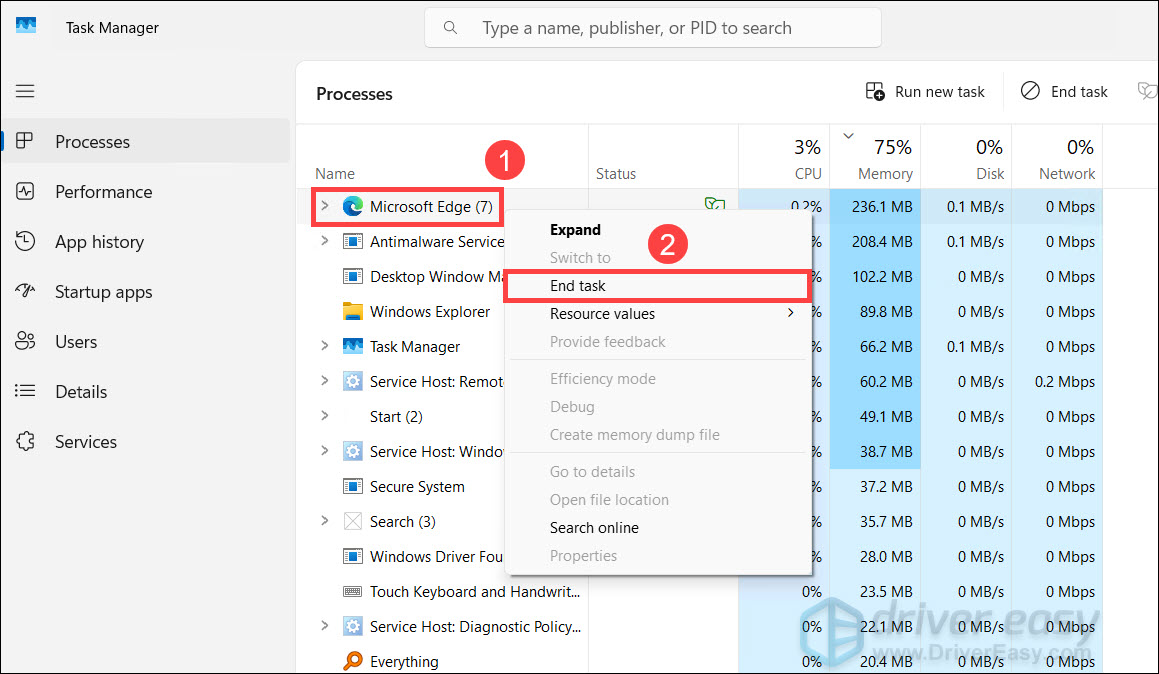Screen dimensions: 1159x674
Task: Click the Service Host: Remote gear icon
Action: pos(353,381)
